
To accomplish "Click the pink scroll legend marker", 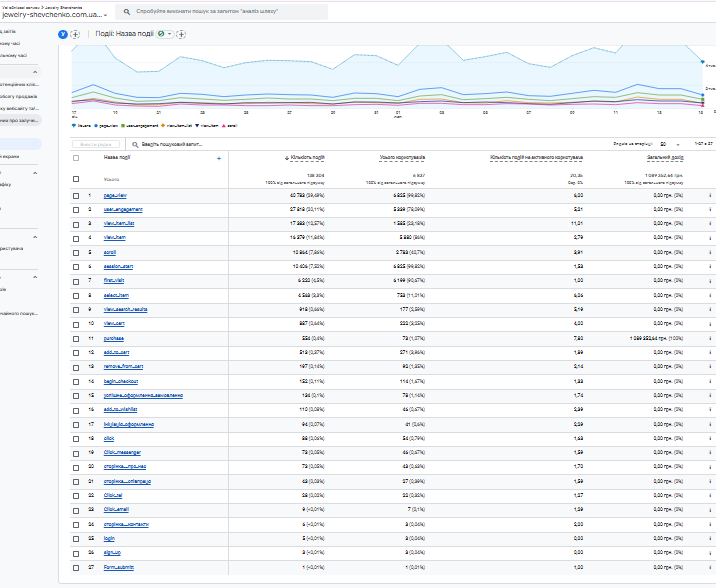I will (x=224, y=126).
